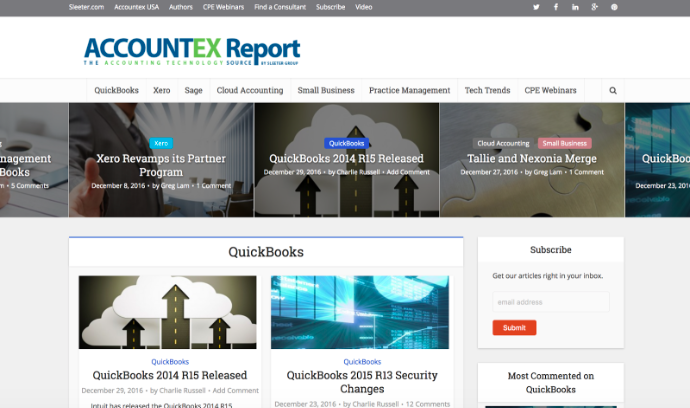This screenshot has height=408, width=690.
Task: Open Accountex USA top link
Action: [x=136, y=7]
